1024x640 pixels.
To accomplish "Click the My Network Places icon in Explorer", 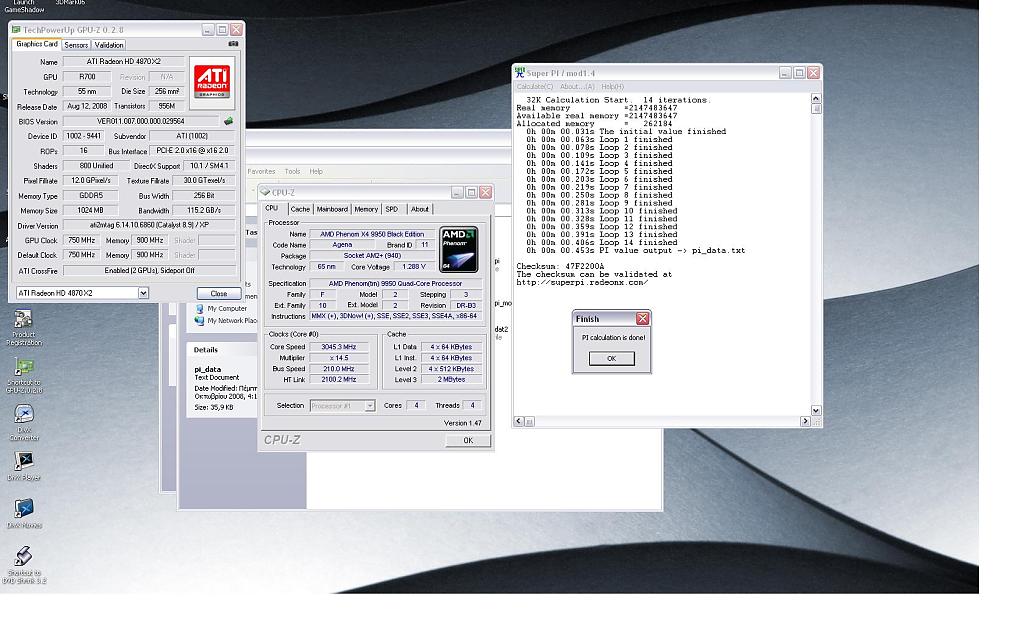I will point(200,321).
